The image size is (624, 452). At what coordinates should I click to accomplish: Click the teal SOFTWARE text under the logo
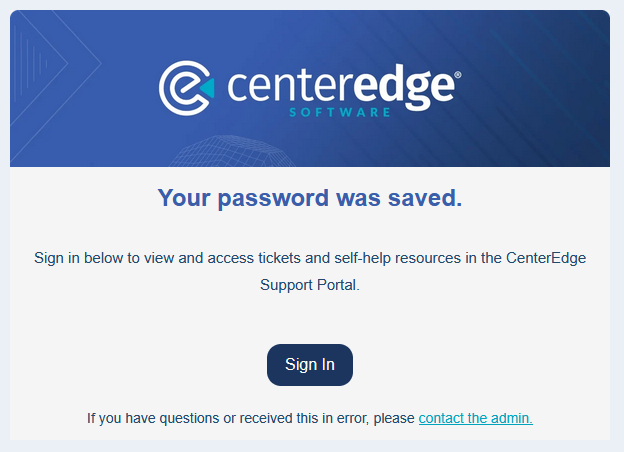[x=340, y=112]
